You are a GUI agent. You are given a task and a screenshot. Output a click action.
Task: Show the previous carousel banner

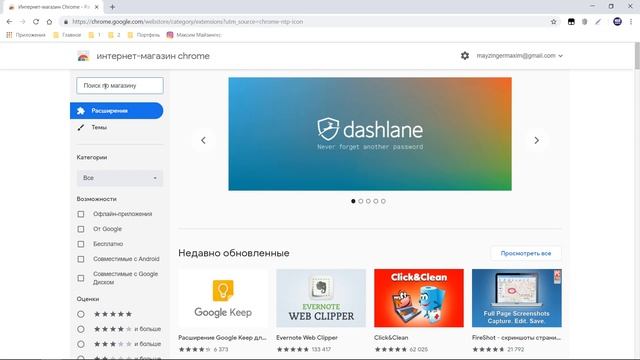(x=203, y=140)
